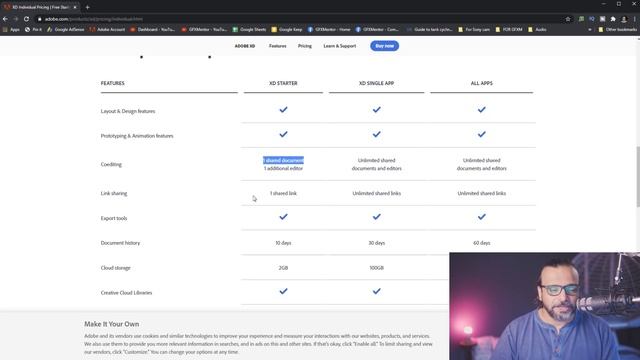
Task: Click the blue extension icon next to the green one
Action: (x=592, y=19)
